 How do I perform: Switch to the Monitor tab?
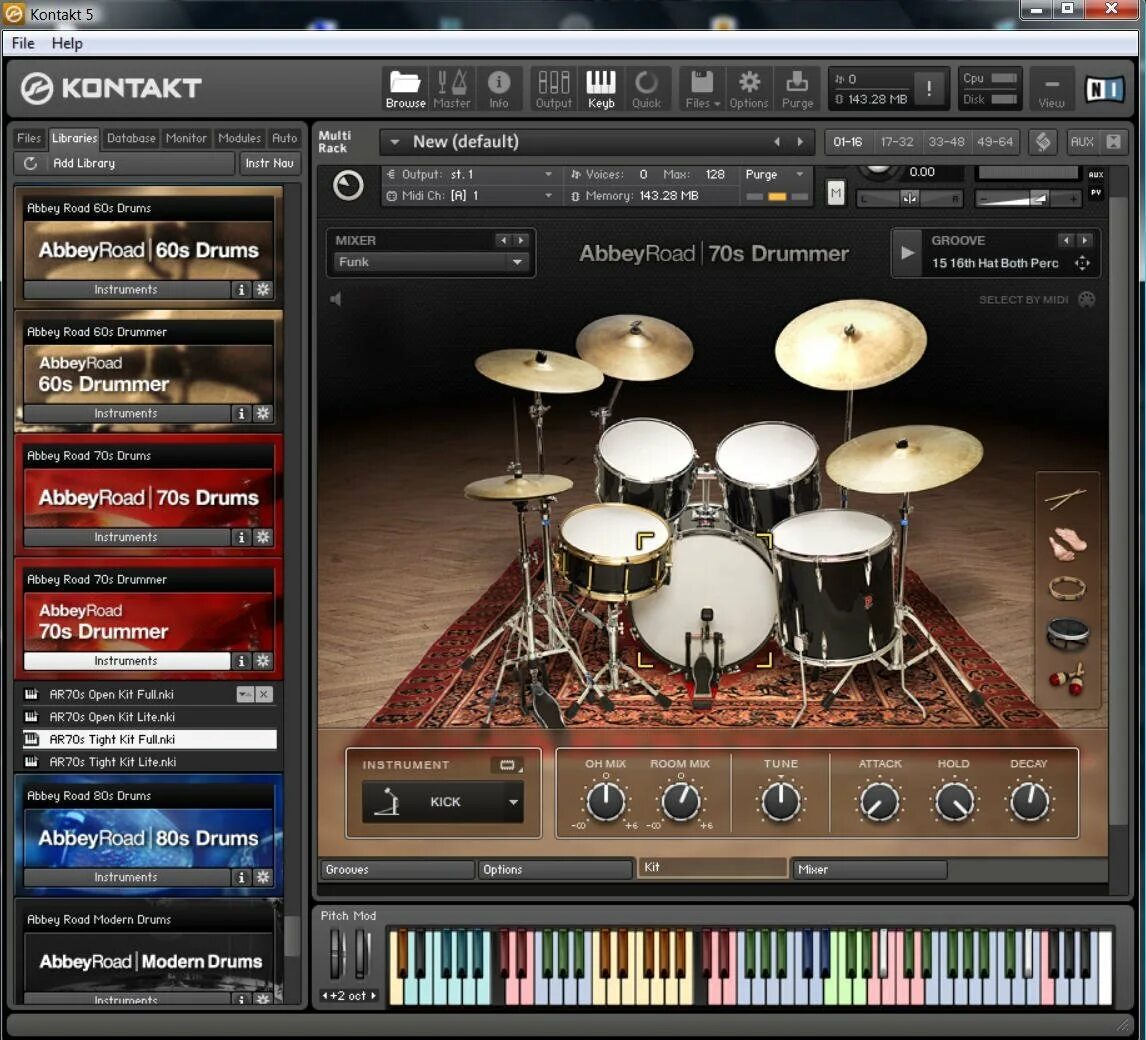[186, 138]
